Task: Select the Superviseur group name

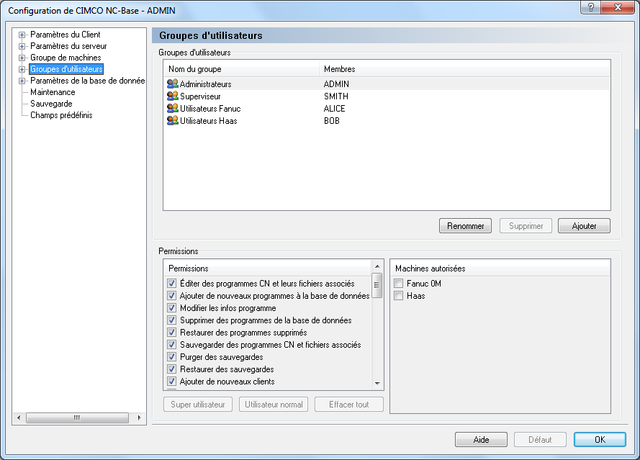Action: click(x=200, y=96)
